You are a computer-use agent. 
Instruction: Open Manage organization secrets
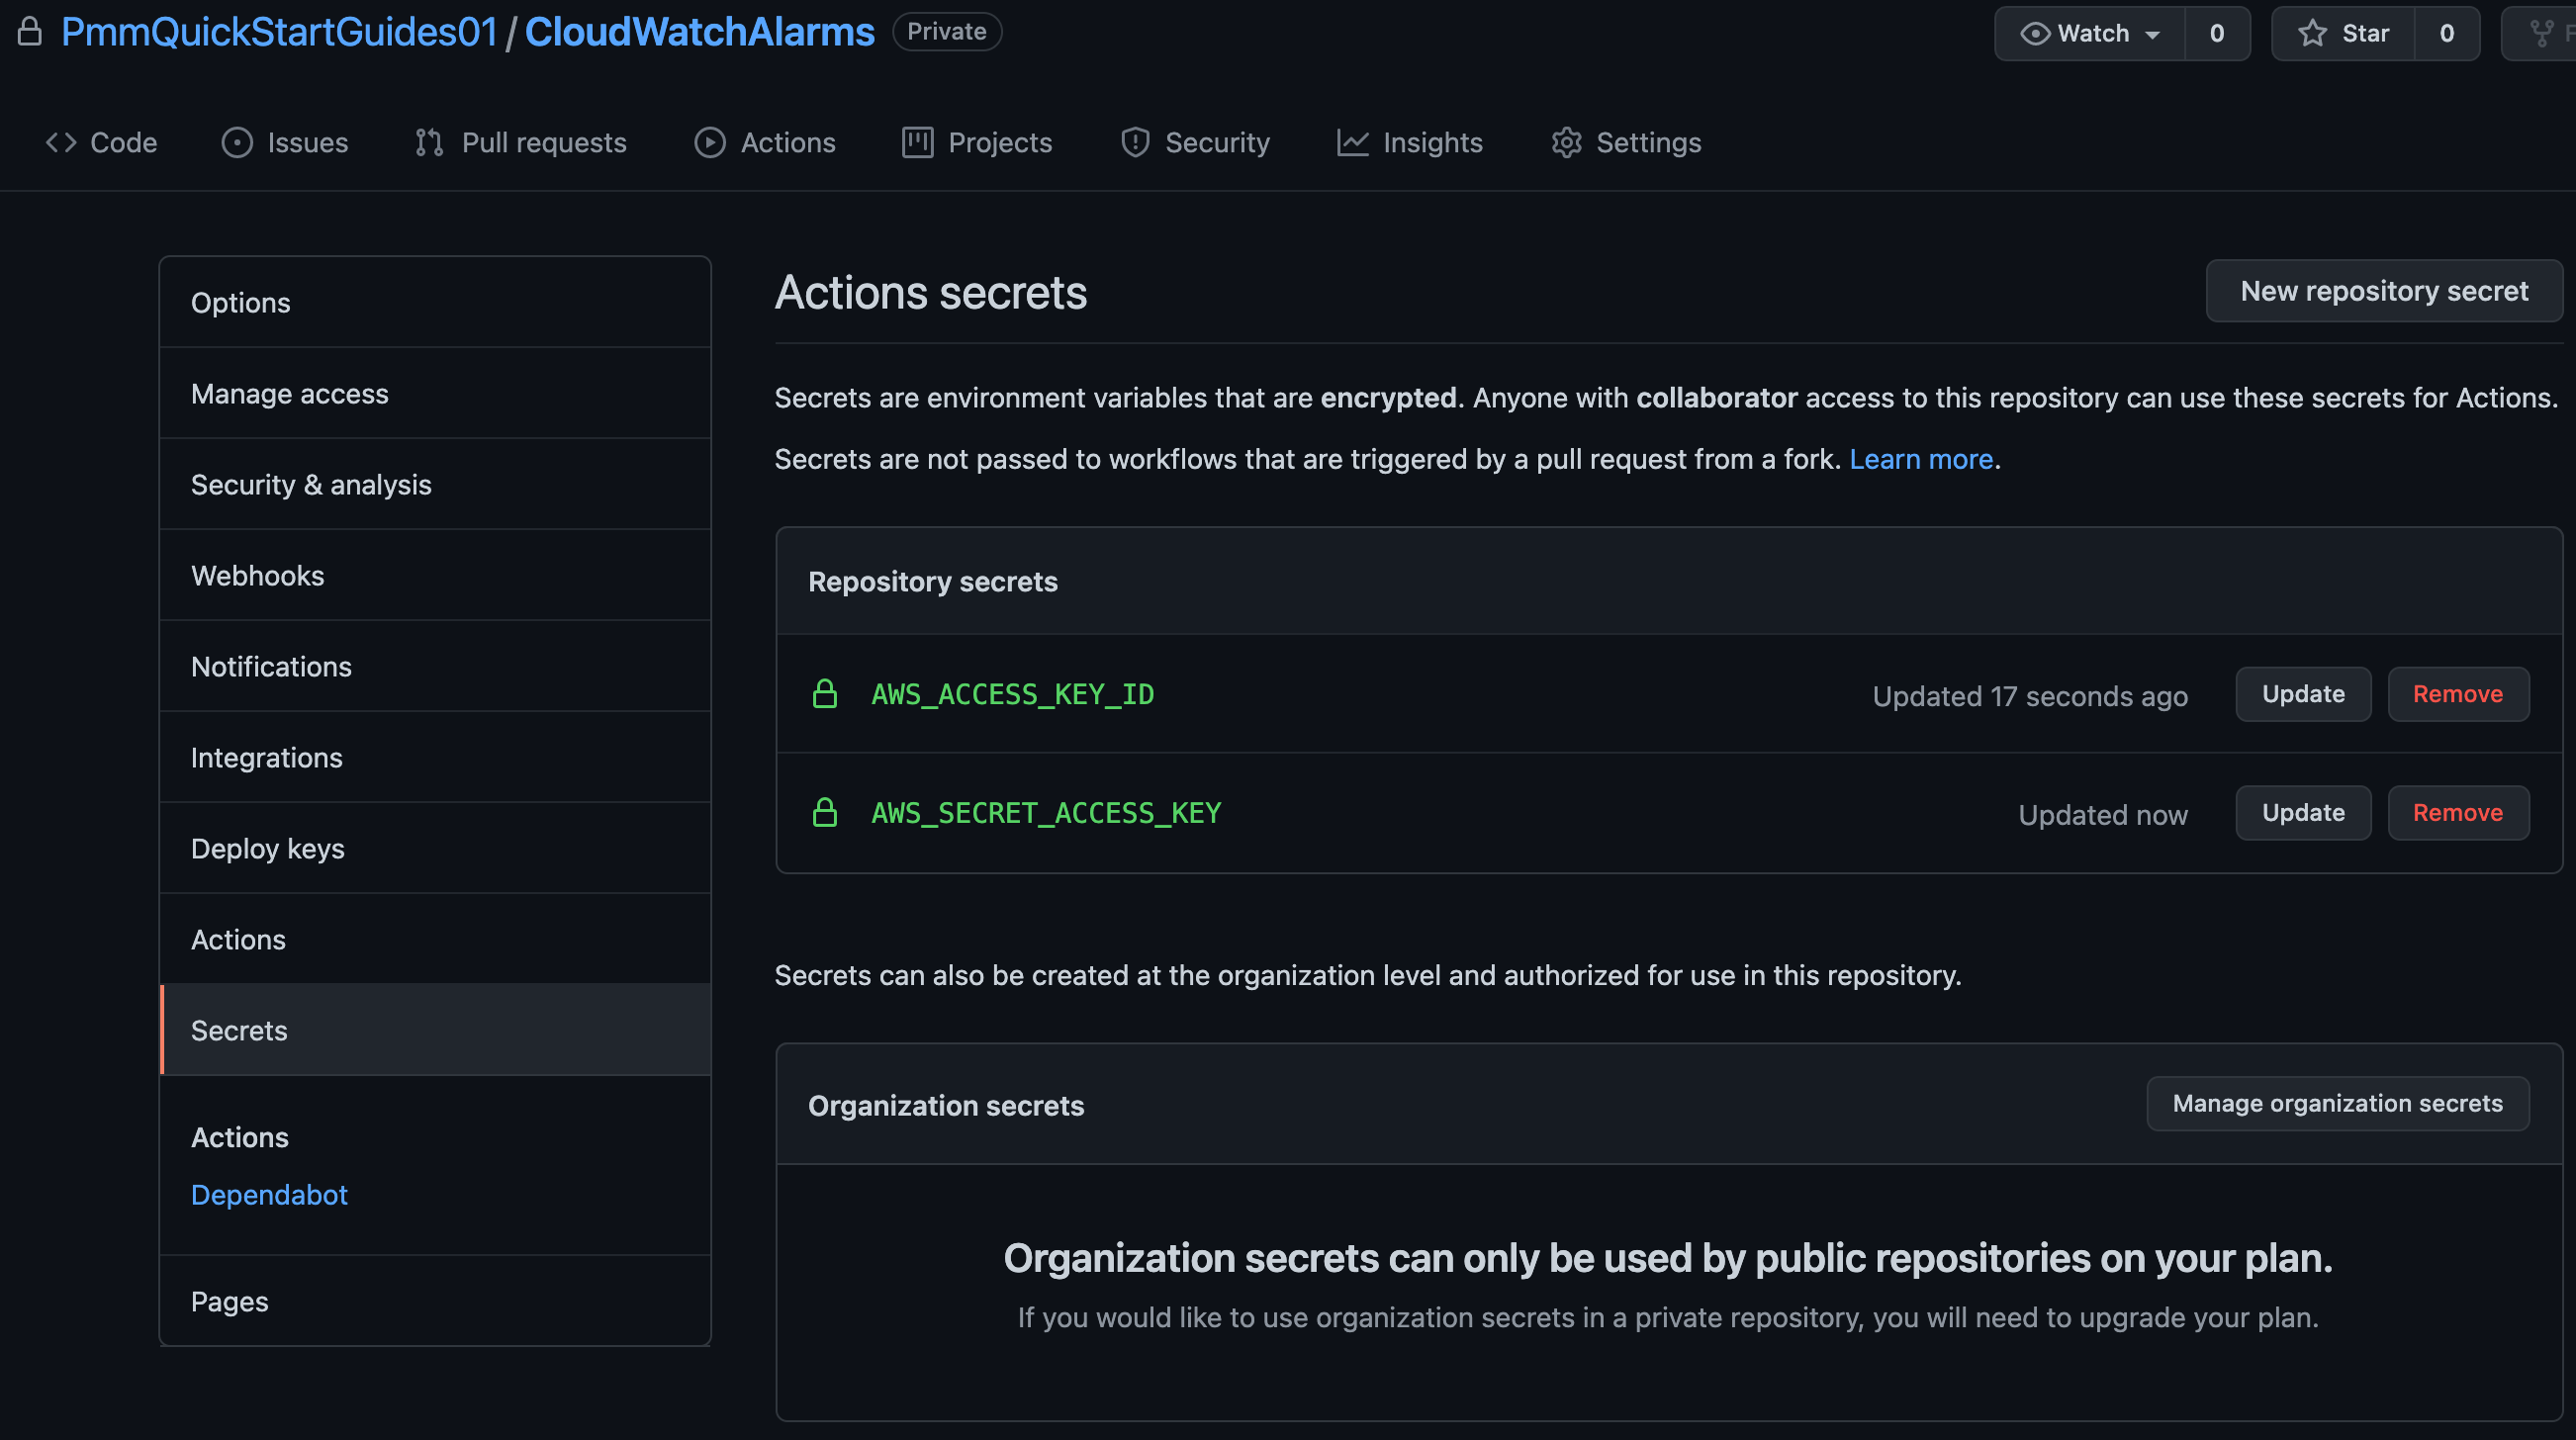tap(2338, 1104)
